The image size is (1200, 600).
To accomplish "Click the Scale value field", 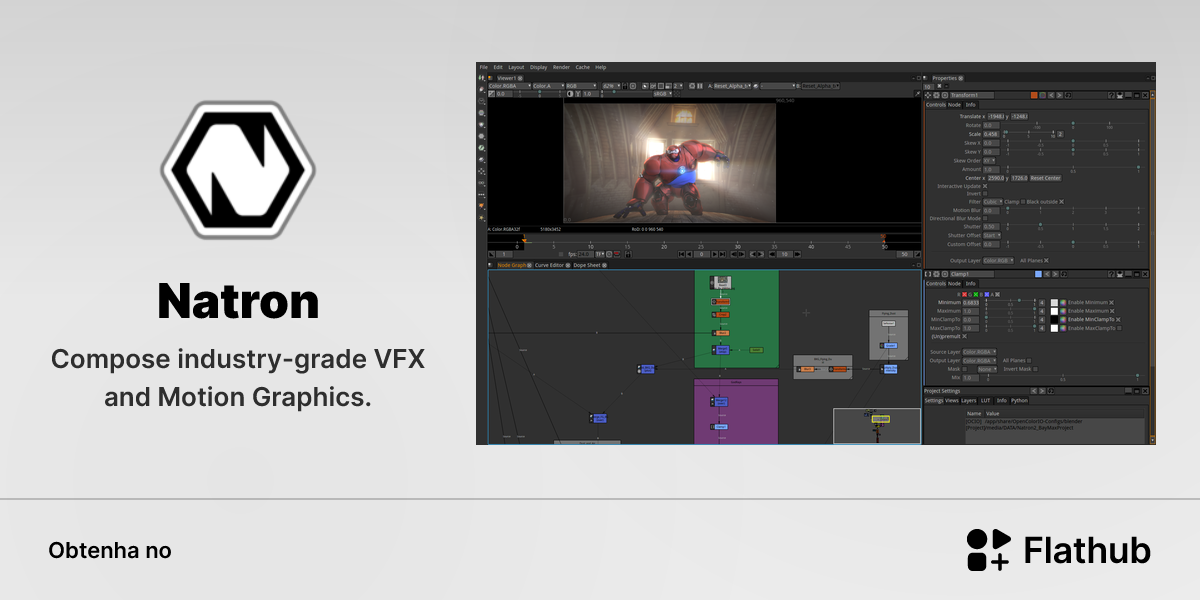I will coord(991,134).
